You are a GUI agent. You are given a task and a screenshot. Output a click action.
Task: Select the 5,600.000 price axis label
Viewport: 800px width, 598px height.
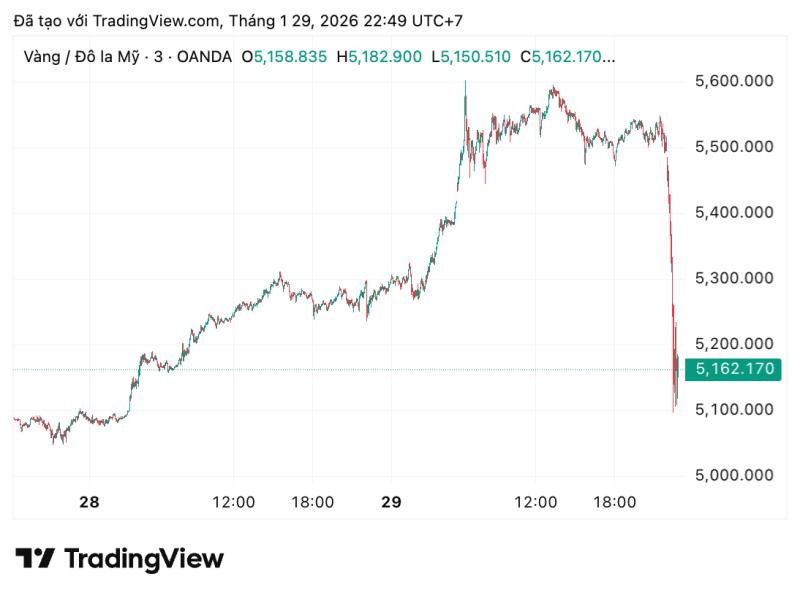pyautogui.click(x=734, y=81)
